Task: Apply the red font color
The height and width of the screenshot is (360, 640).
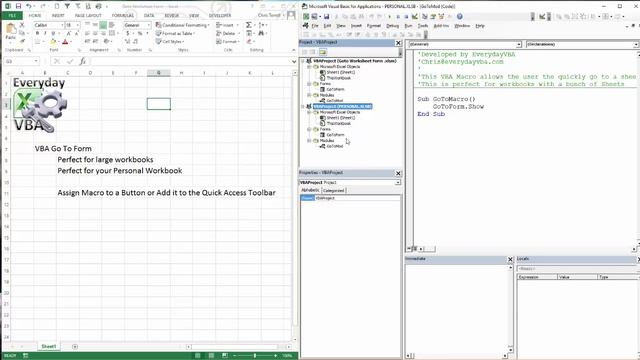Action: point(65,42)
